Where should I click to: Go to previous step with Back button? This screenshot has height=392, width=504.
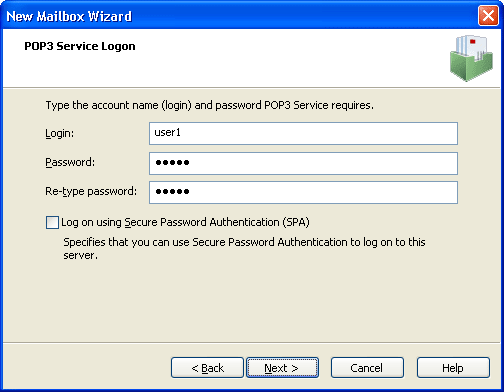pos(207,368)
